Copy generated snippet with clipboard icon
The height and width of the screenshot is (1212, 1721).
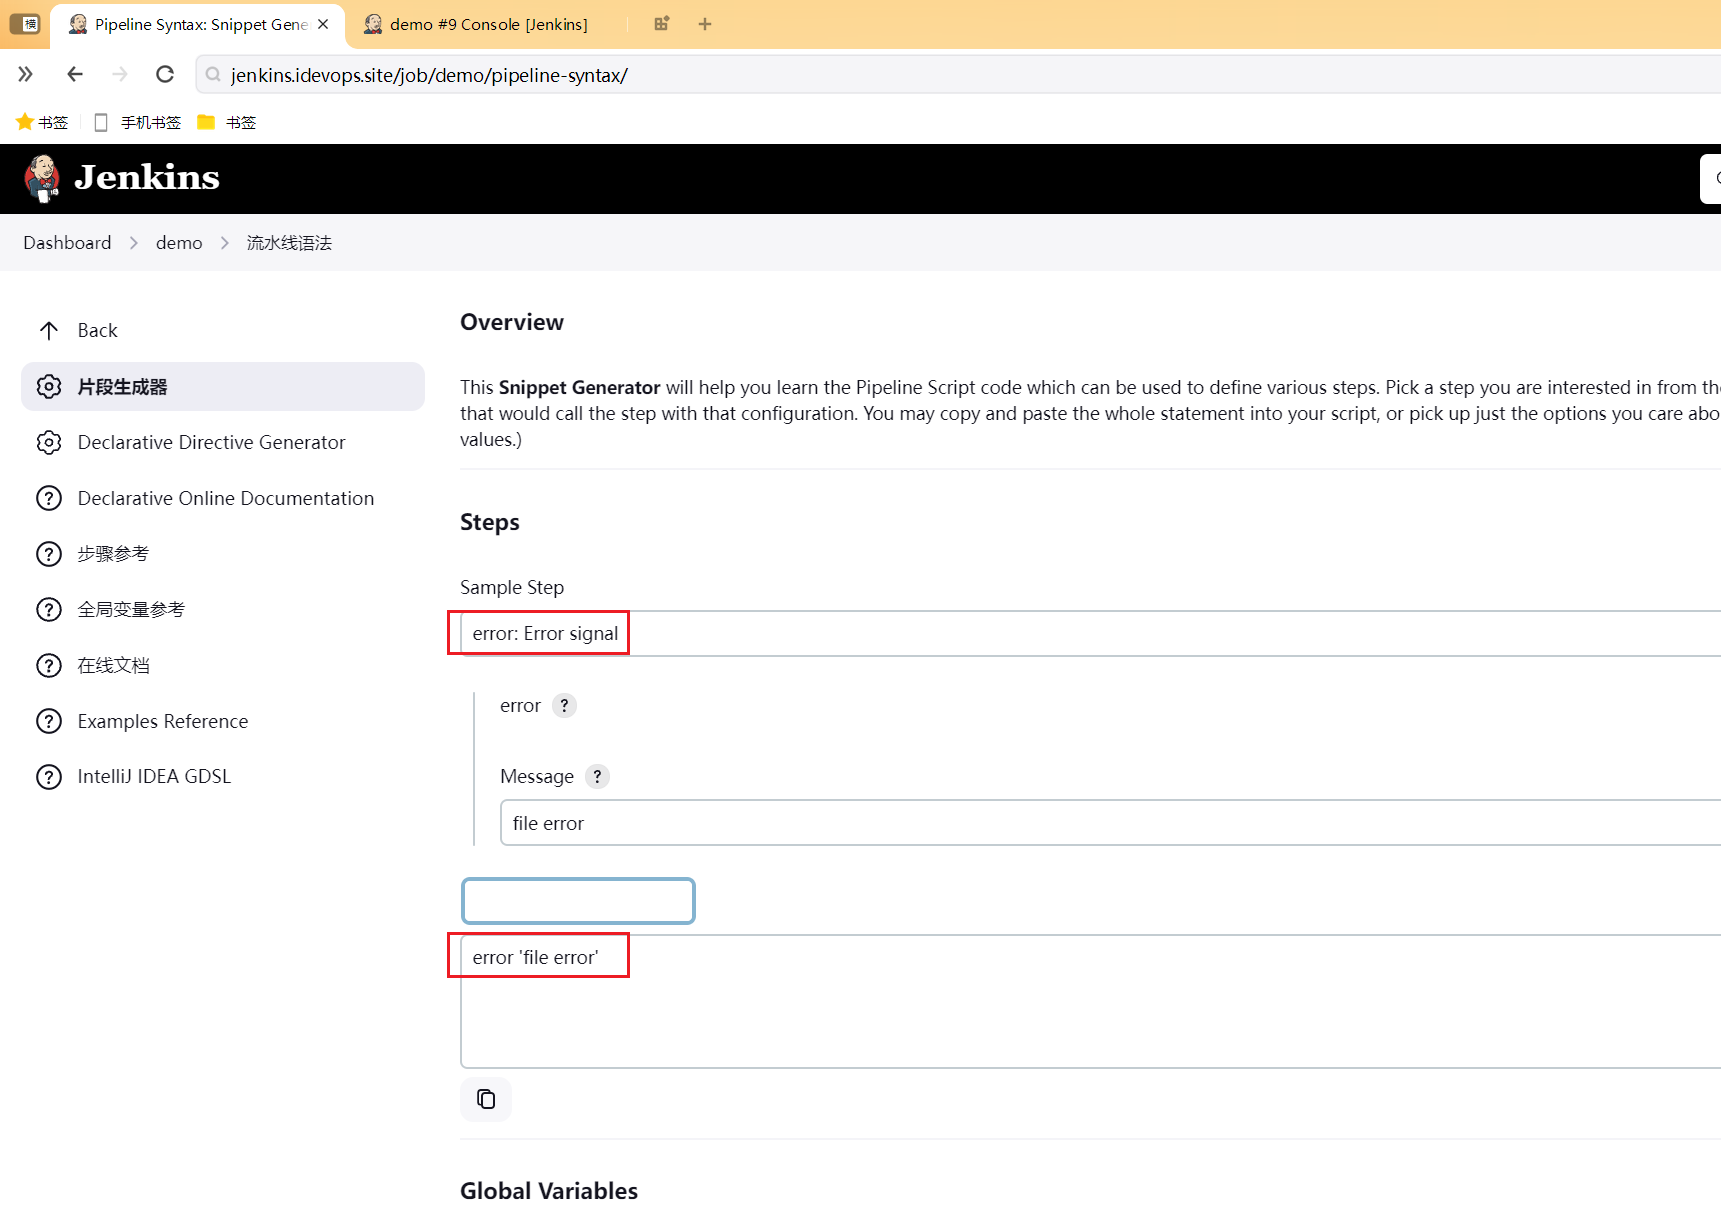point(486,1099)
